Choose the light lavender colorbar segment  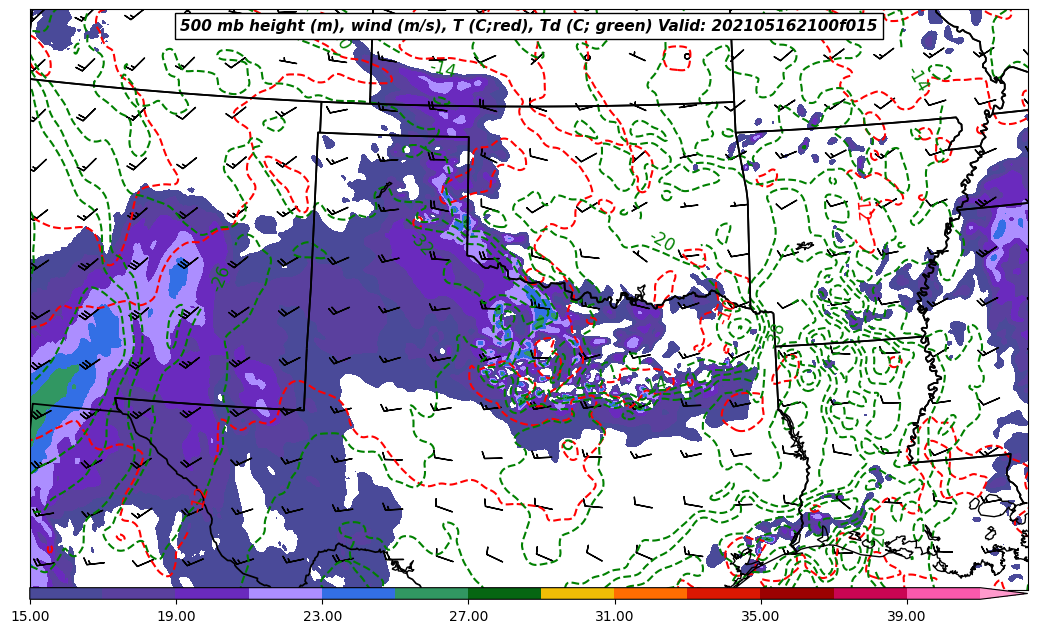tap(285, 593)
